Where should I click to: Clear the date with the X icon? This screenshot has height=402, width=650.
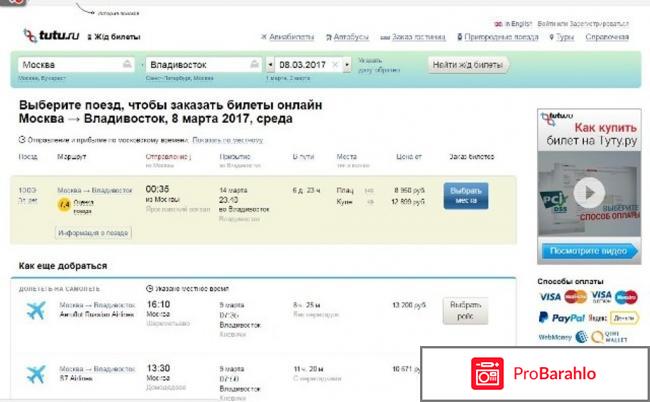click(335, 65)
